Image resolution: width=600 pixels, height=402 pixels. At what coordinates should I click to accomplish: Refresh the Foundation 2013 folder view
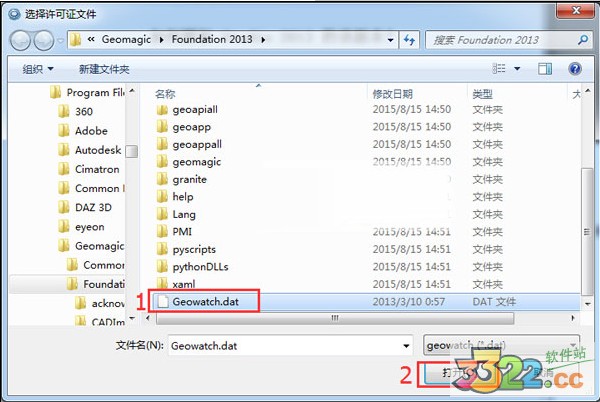tap(409, 40)
